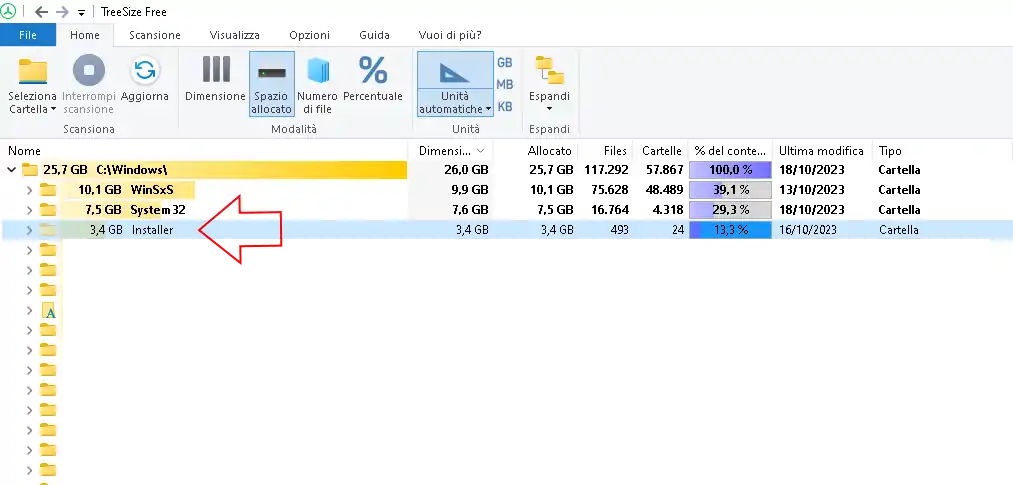Expand the System32 folder
Screen dimensions: 1013x485
tap(29, 210)
